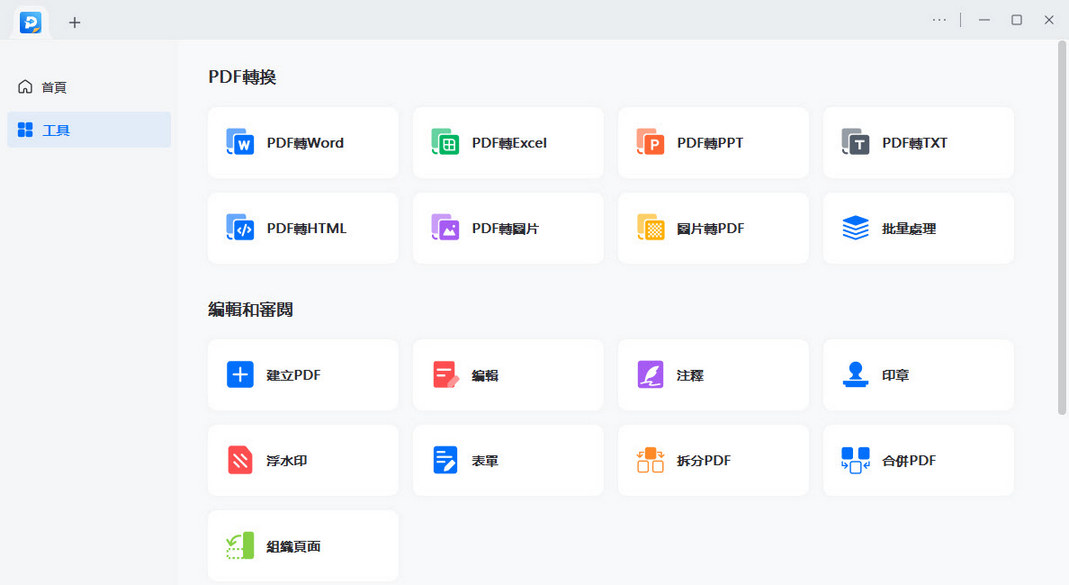Viewport: 1069px width, 585px height.
Task: Open the PDF轉Word converter icon
Action: click(240, 143)
